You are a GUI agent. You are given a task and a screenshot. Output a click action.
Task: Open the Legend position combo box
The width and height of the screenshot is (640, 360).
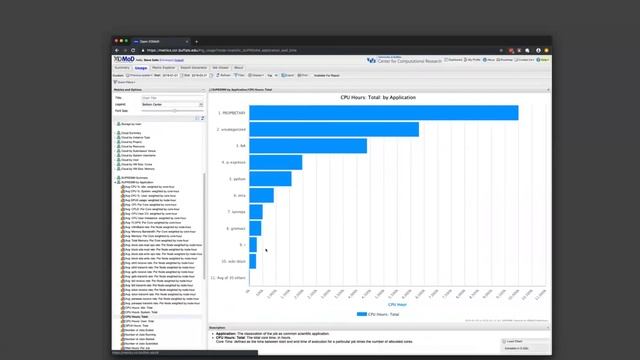pos(172,104)
